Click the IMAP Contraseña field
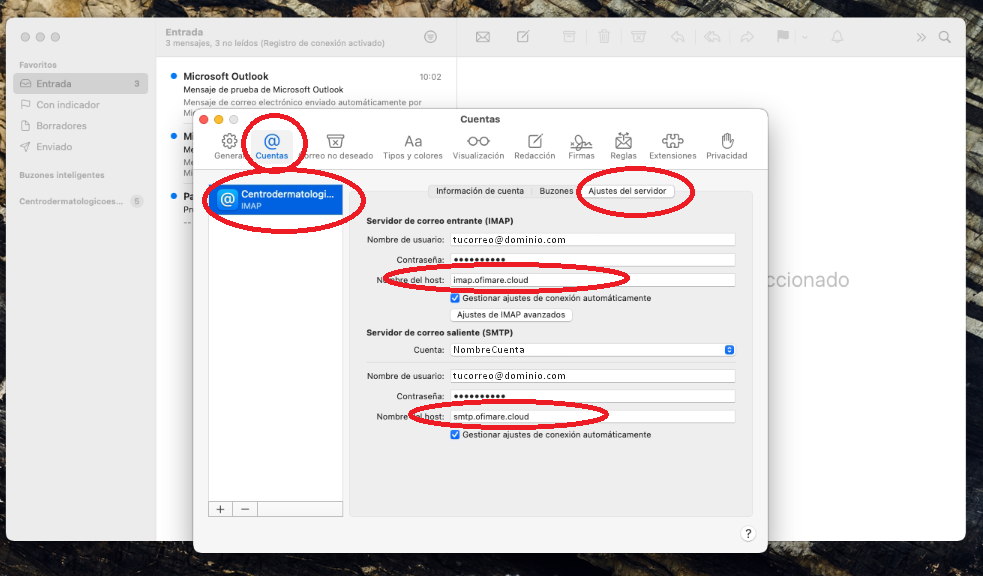The width and height of the screenshot is (983, 576). click(592, 259)
